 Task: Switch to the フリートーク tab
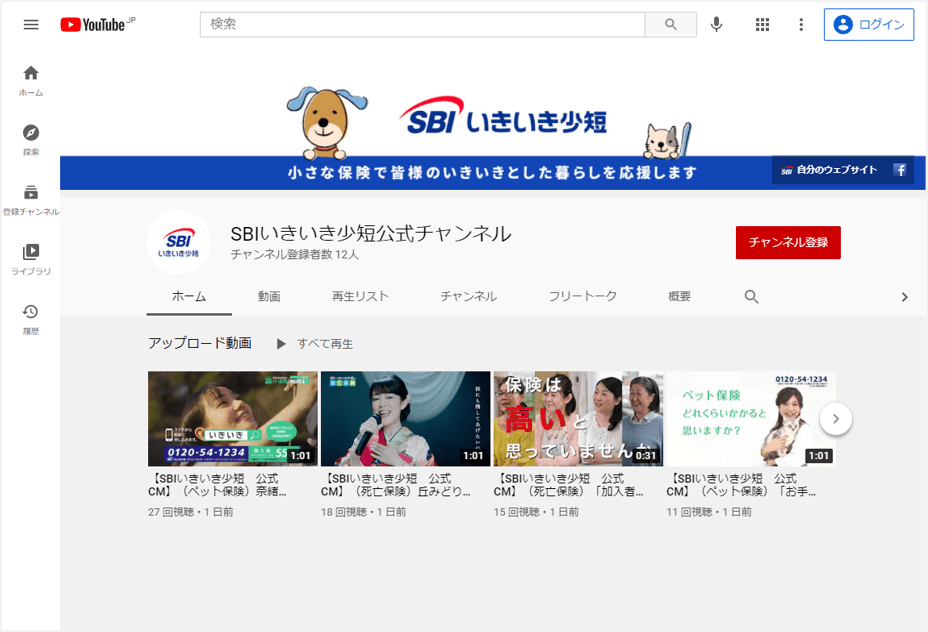(582, 296)
